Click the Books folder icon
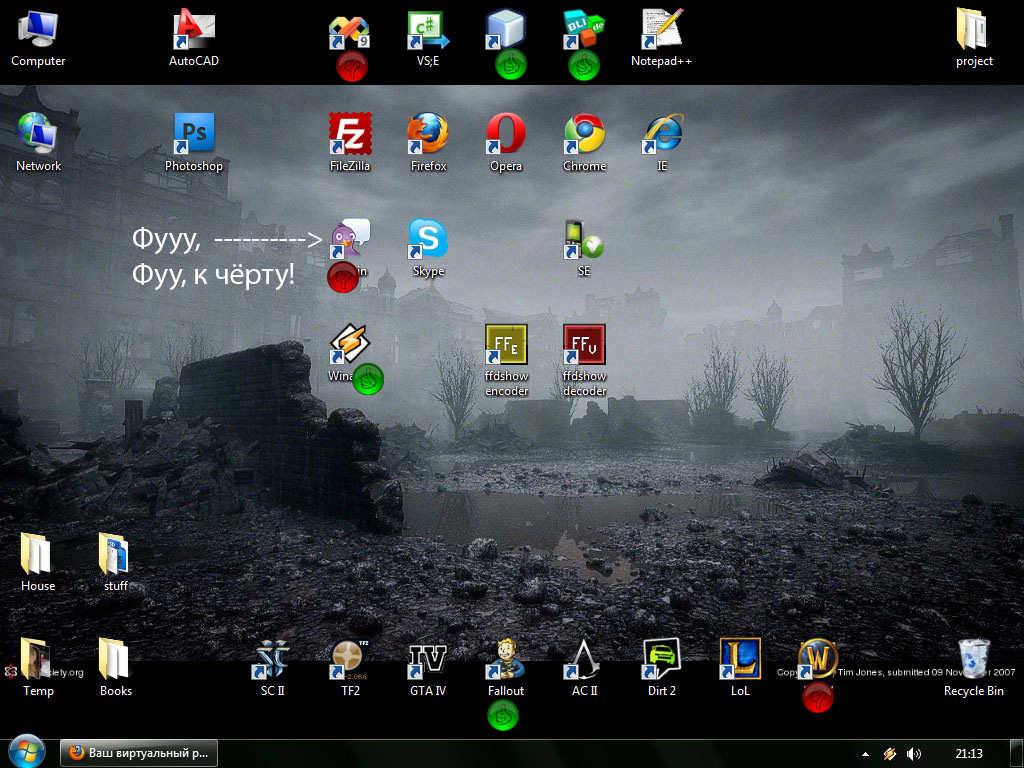Screen dimensions: 1024x768 pyautogui.click(x=116, y=660)
